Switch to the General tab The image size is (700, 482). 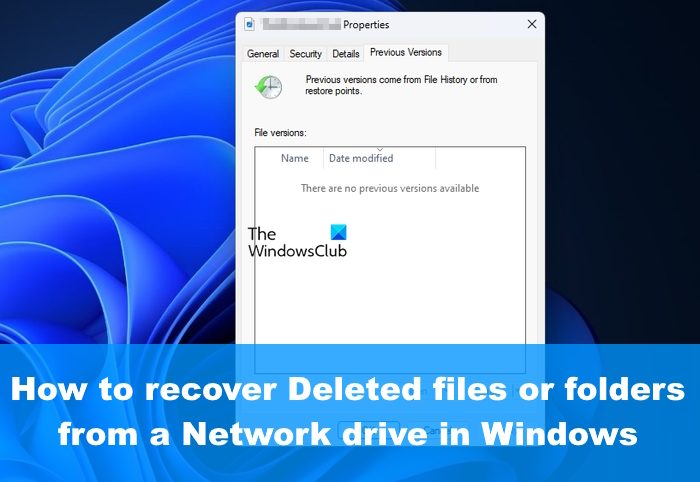pyautogui.click(x=263, y=54)
